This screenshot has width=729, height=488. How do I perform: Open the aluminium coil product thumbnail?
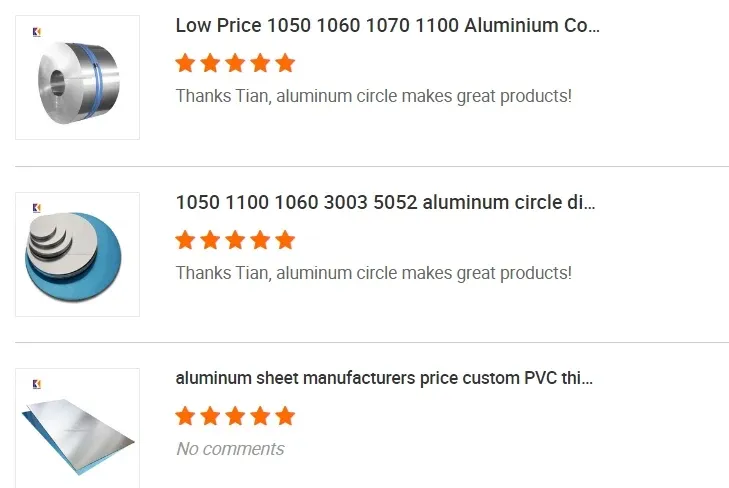tap(77, 78)
